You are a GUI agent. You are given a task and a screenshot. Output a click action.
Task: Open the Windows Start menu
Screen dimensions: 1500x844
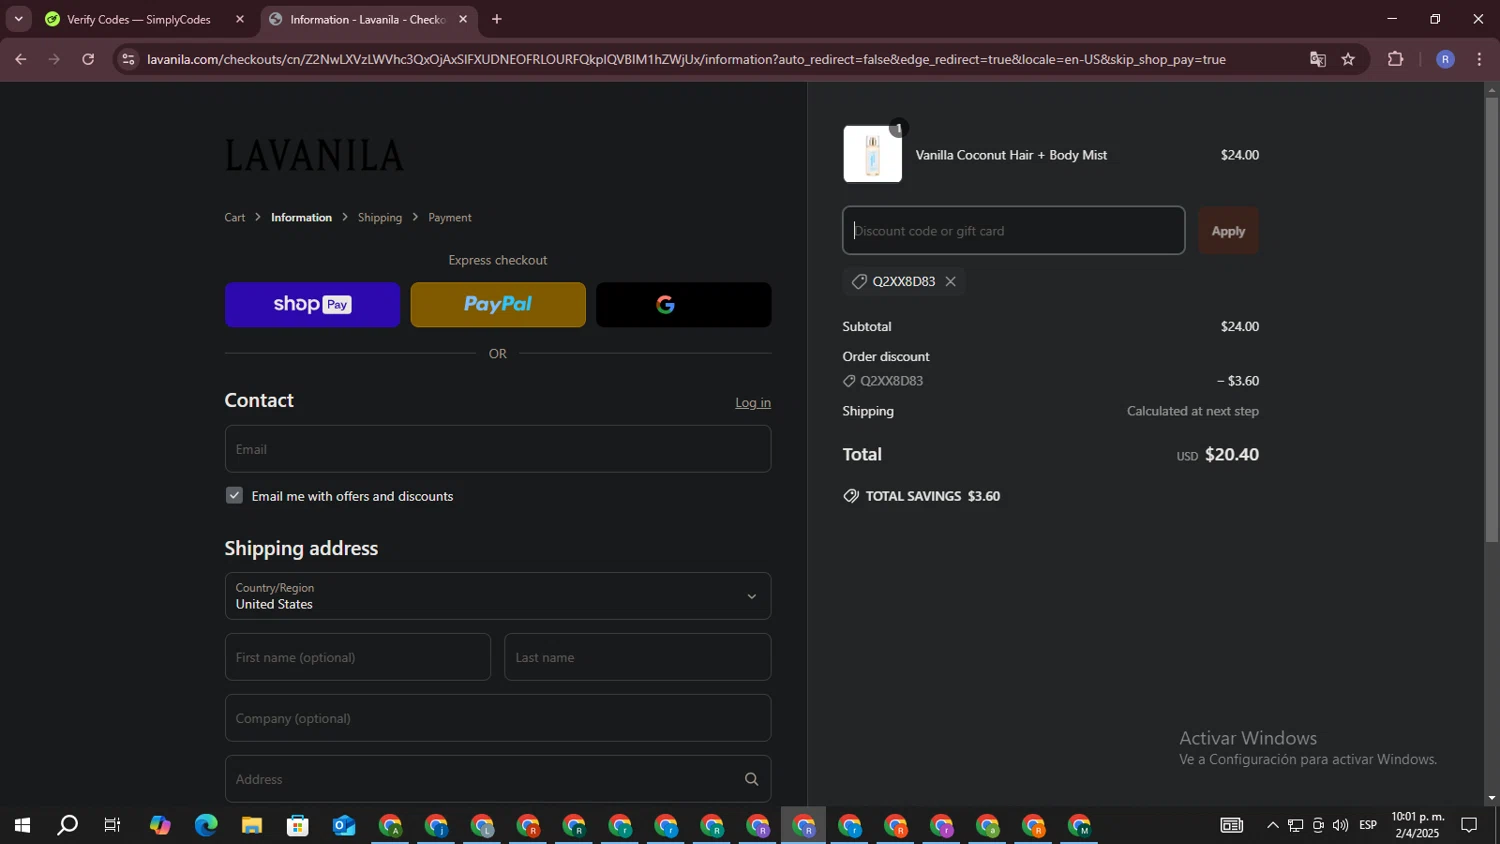click(21, 825)
